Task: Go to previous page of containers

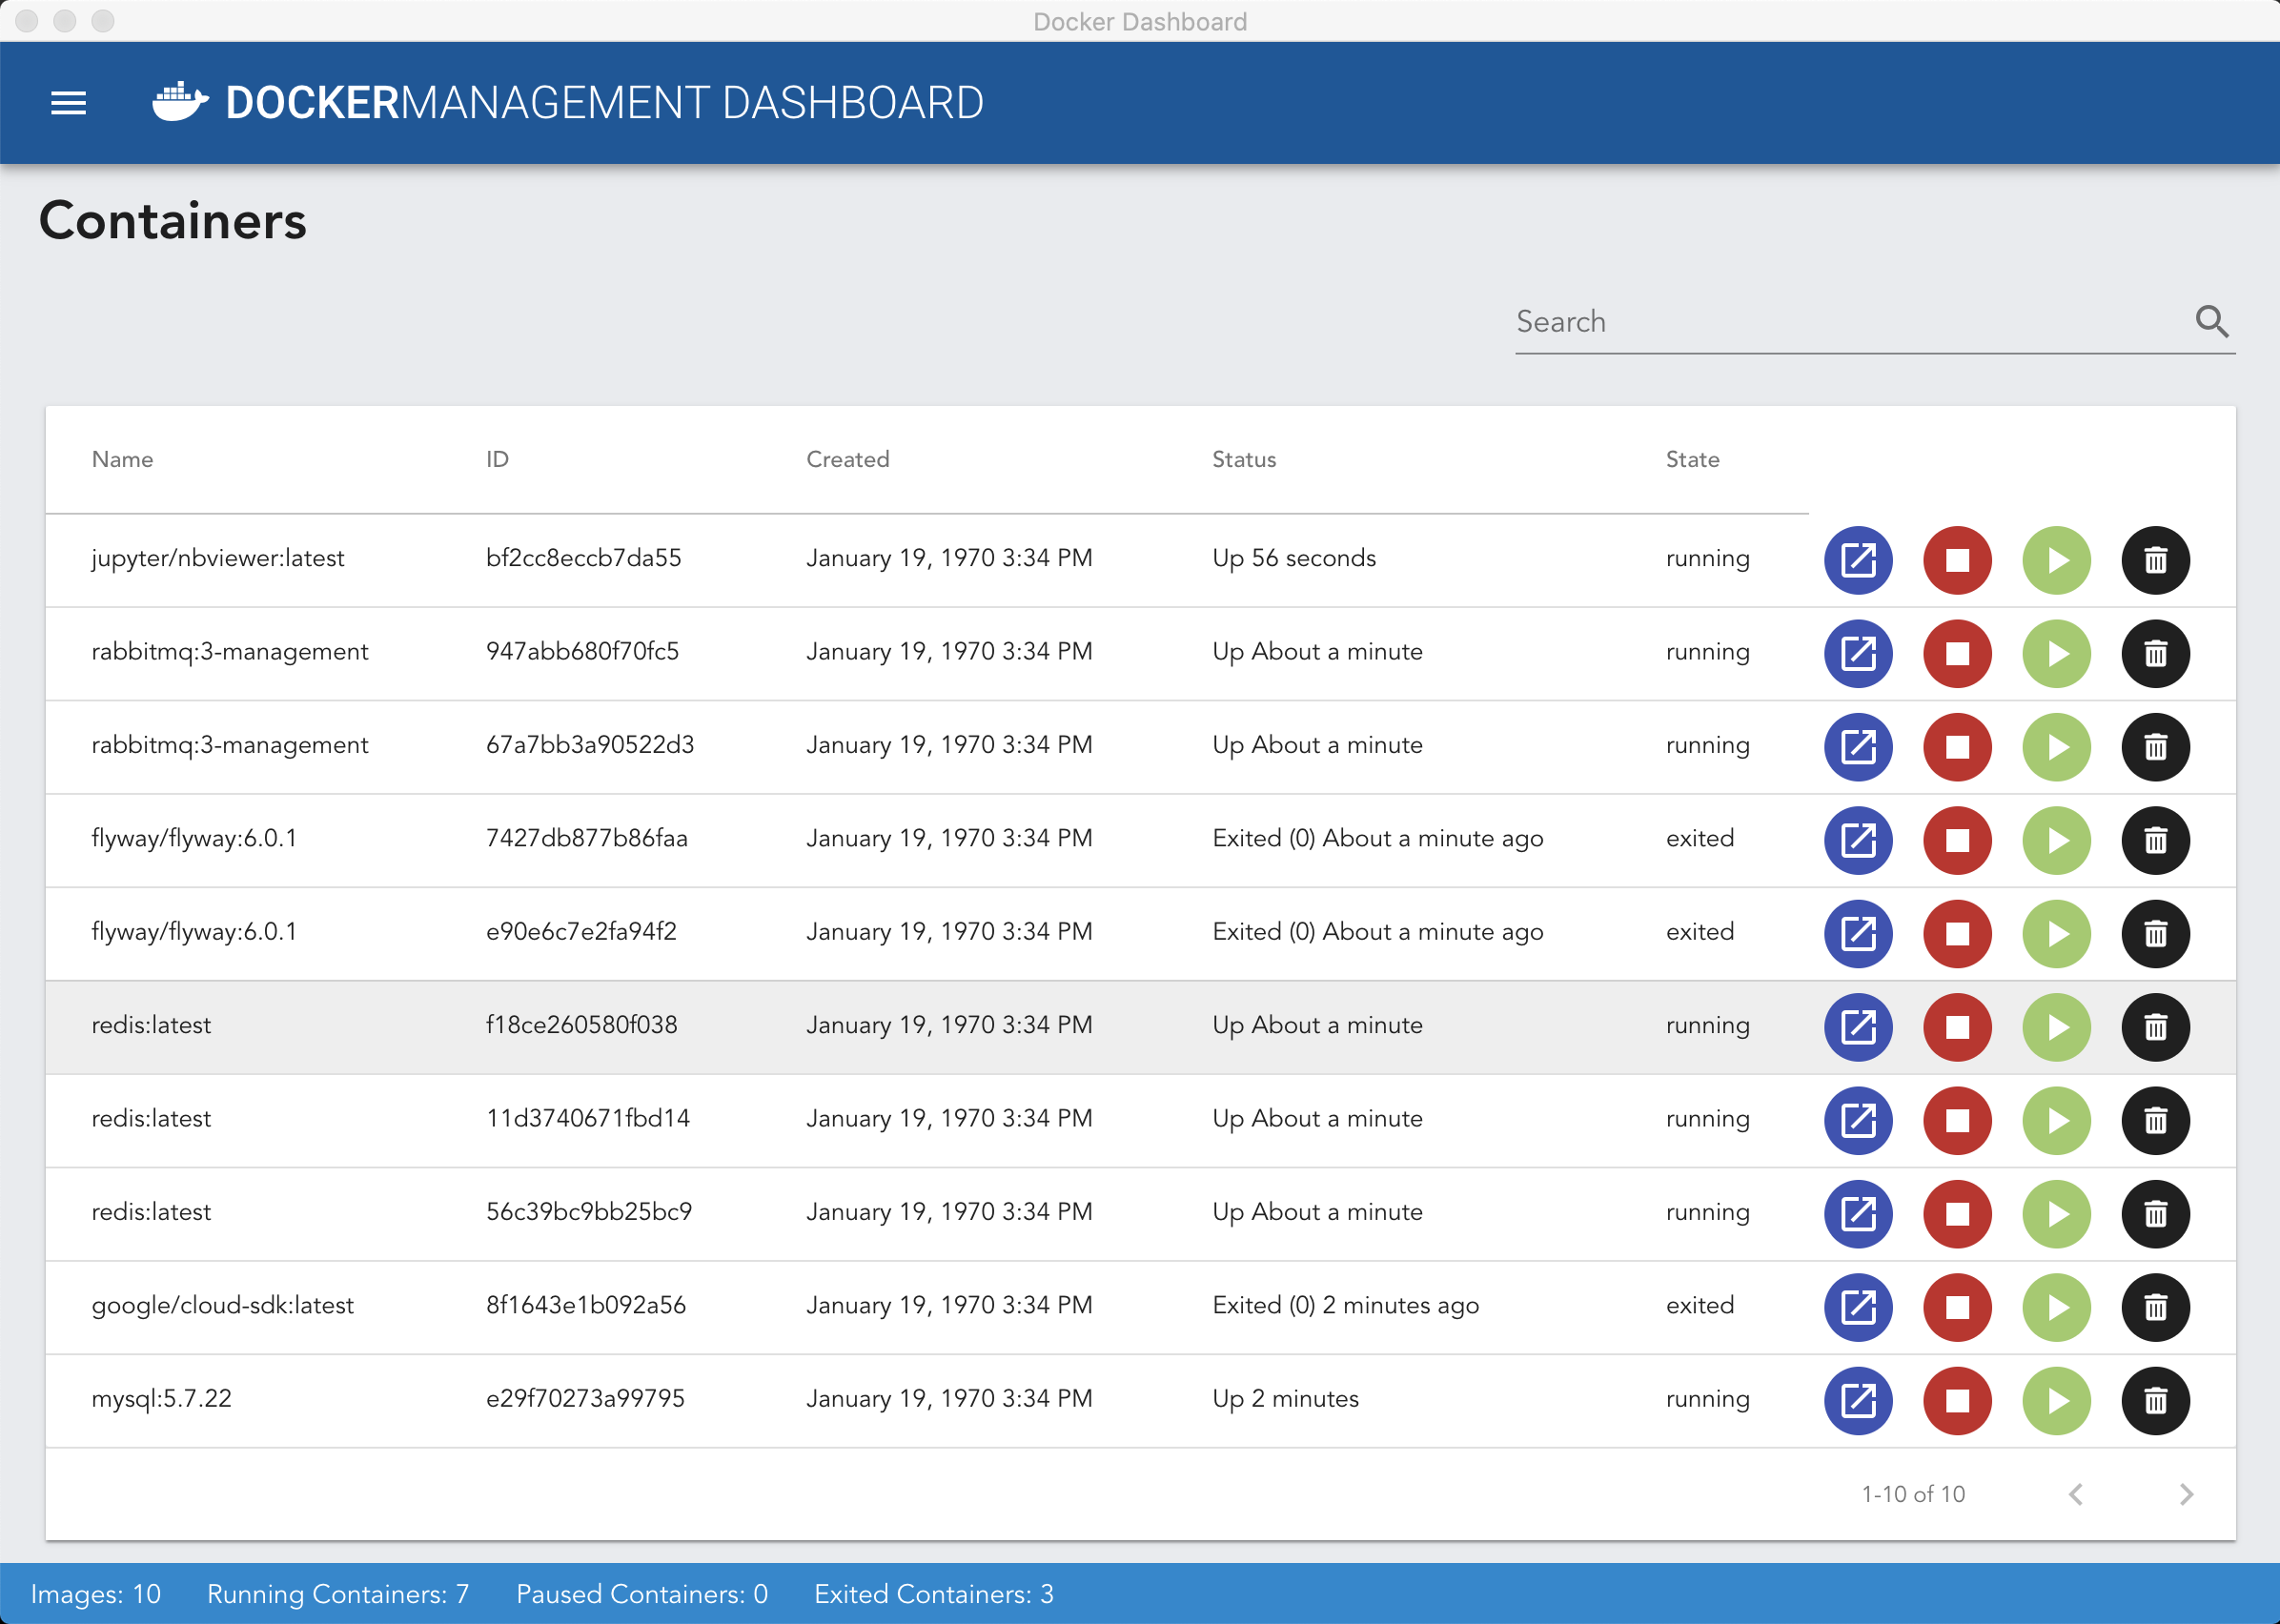Action: click(x=2076, y=1494)
